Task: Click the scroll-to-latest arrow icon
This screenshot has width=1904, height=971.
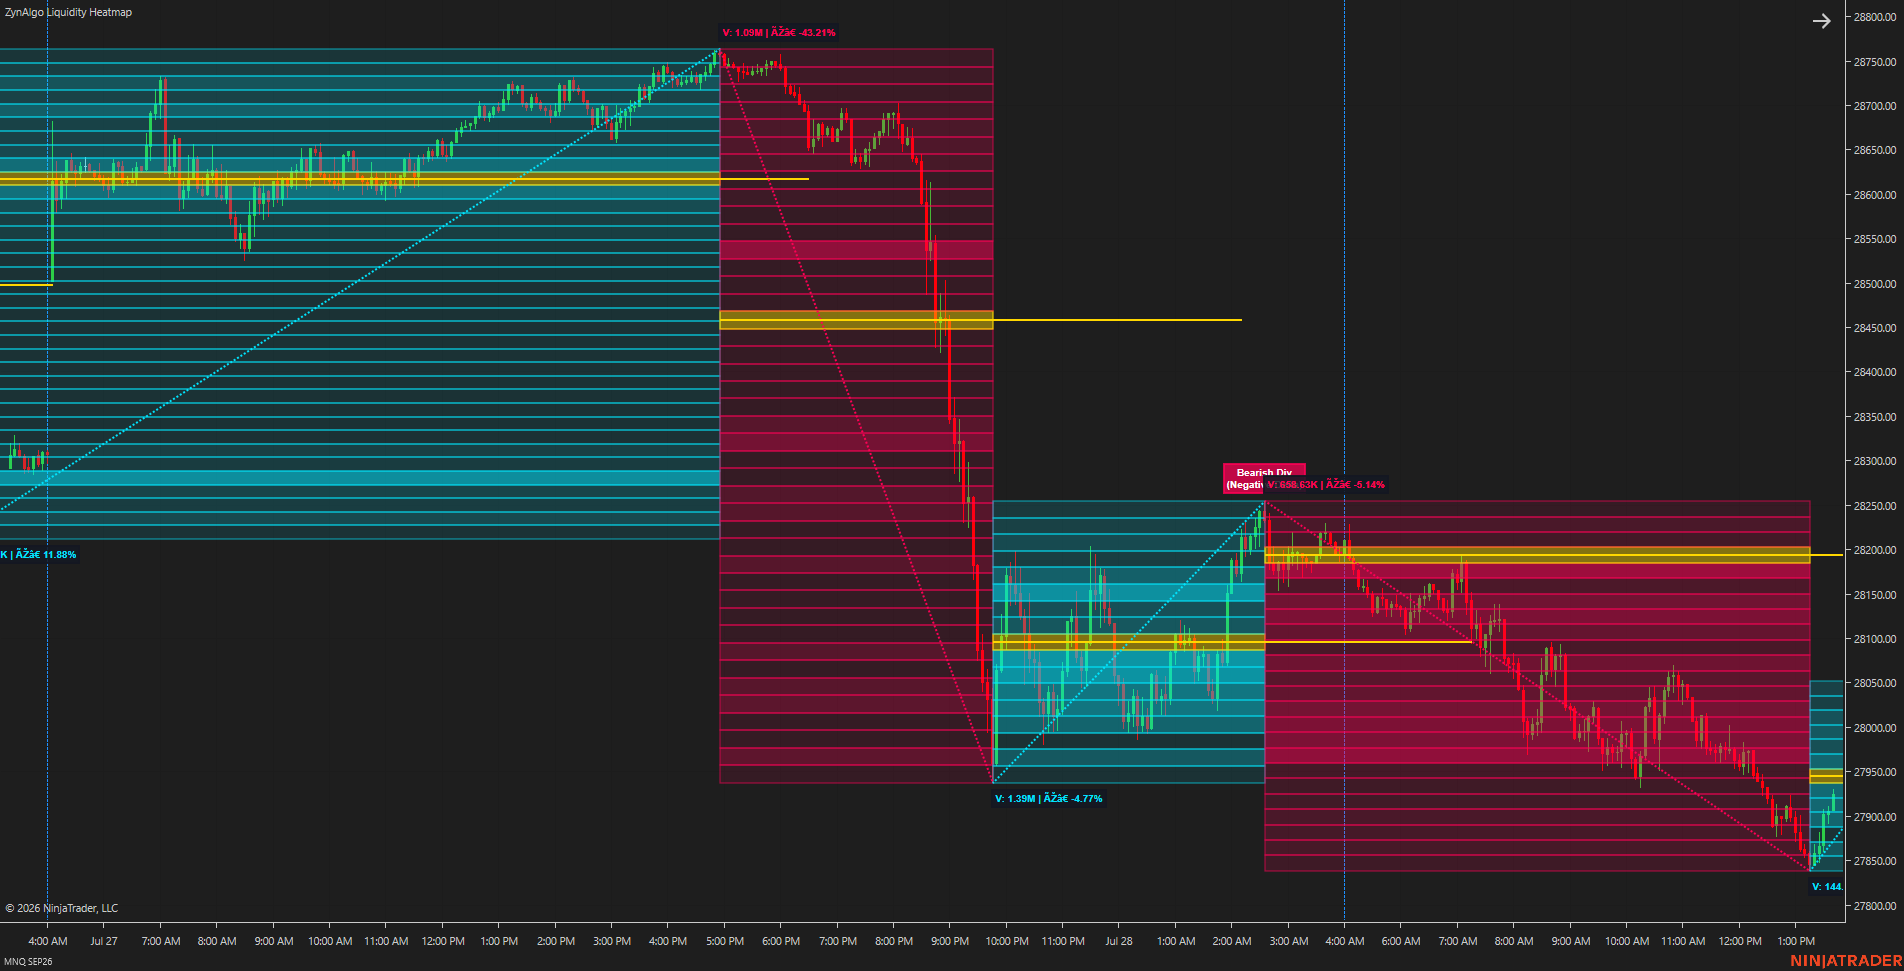Action: coord(1822,21)
